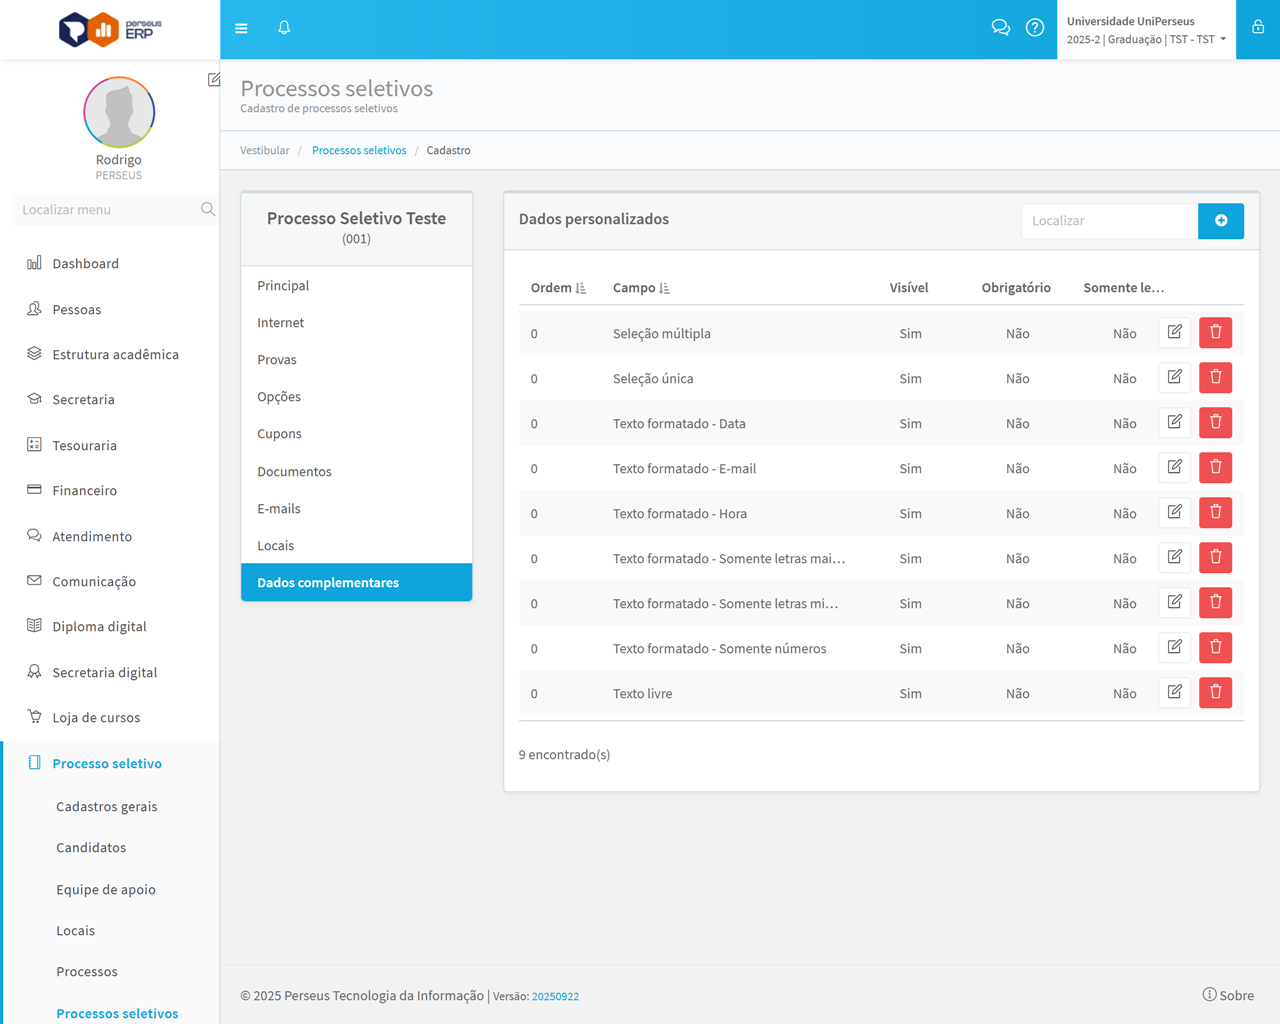Delete the Texto livre field row
Image resolution: width=1280 pixels, height=1024 pixels.
[x=1216, y=692]
